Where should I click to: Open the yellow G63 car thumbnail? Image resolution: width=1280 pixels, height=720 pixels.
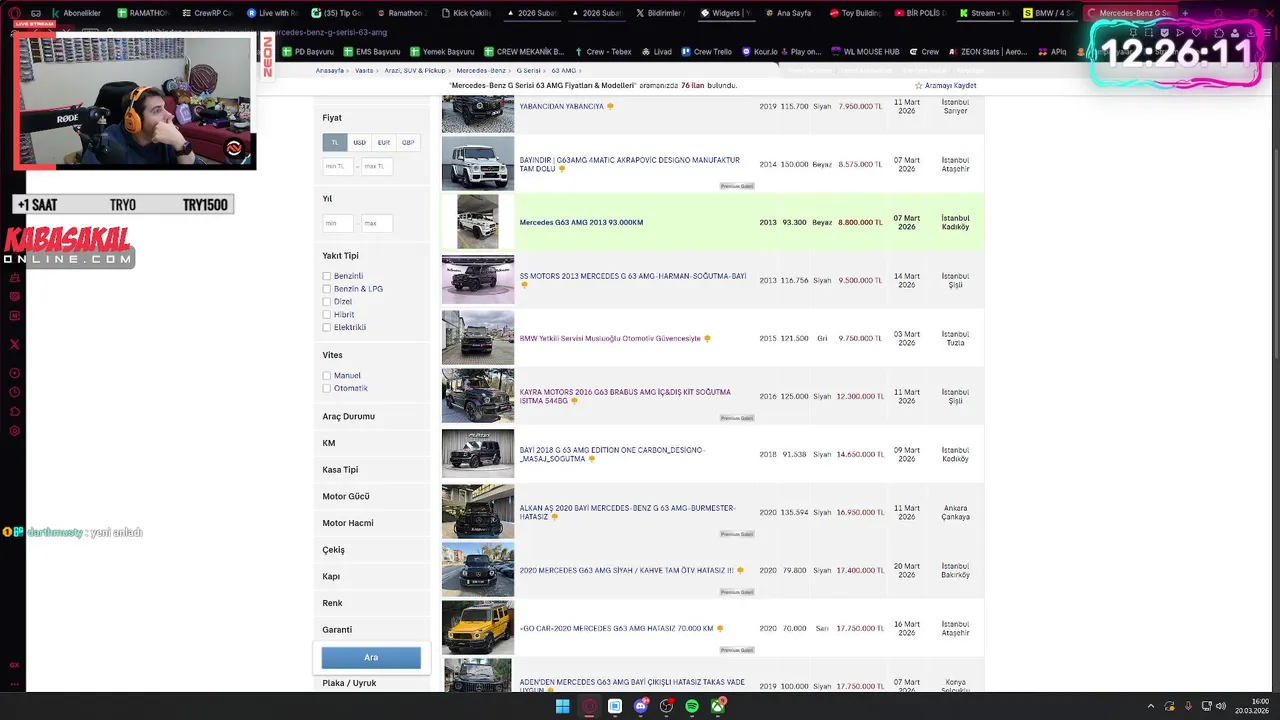(x=478, y=627)
